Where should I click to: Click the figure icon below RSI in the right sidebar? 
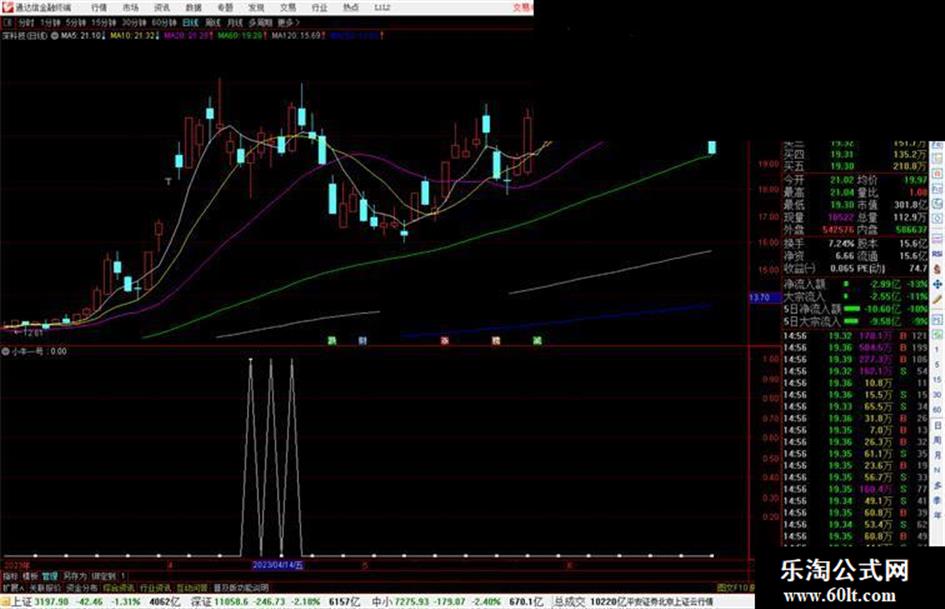pos(937,269)
